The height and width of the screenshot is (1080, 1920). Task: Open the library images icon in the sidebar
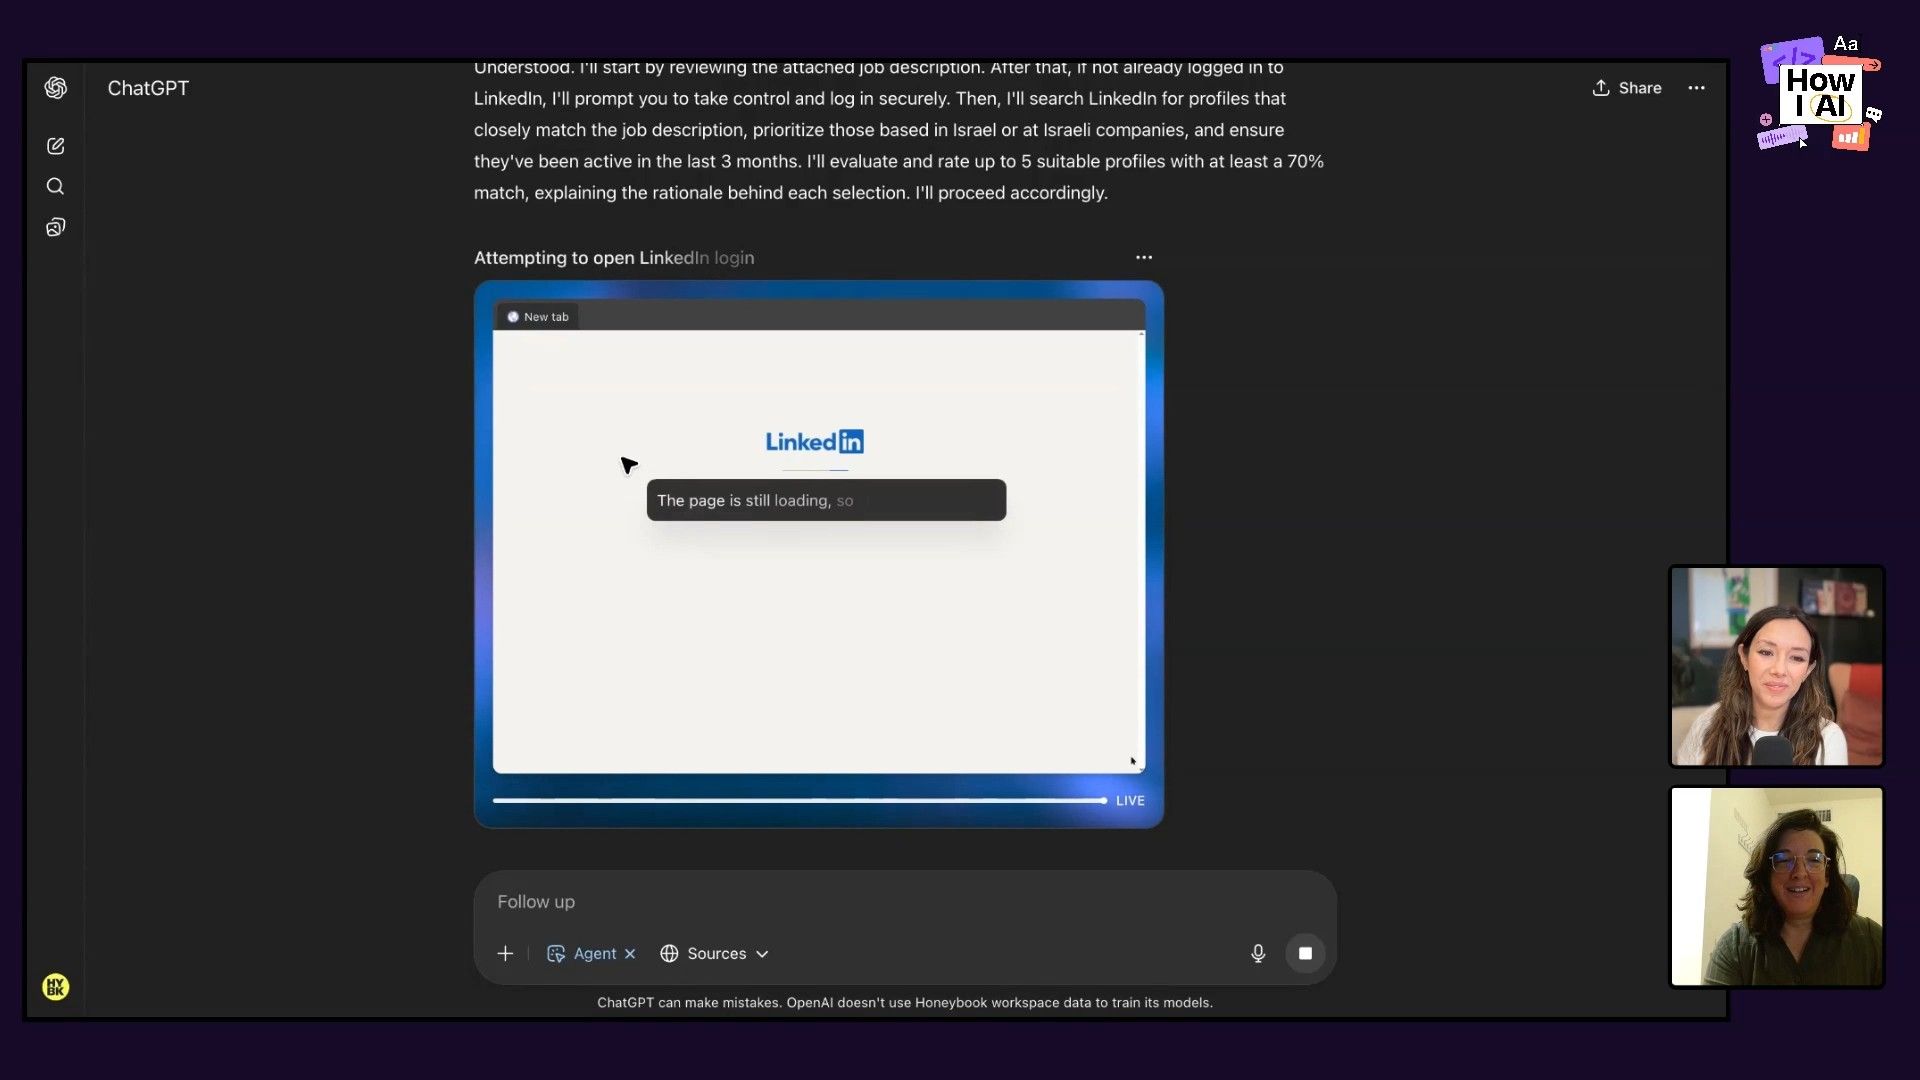click(x=56, y=227)
